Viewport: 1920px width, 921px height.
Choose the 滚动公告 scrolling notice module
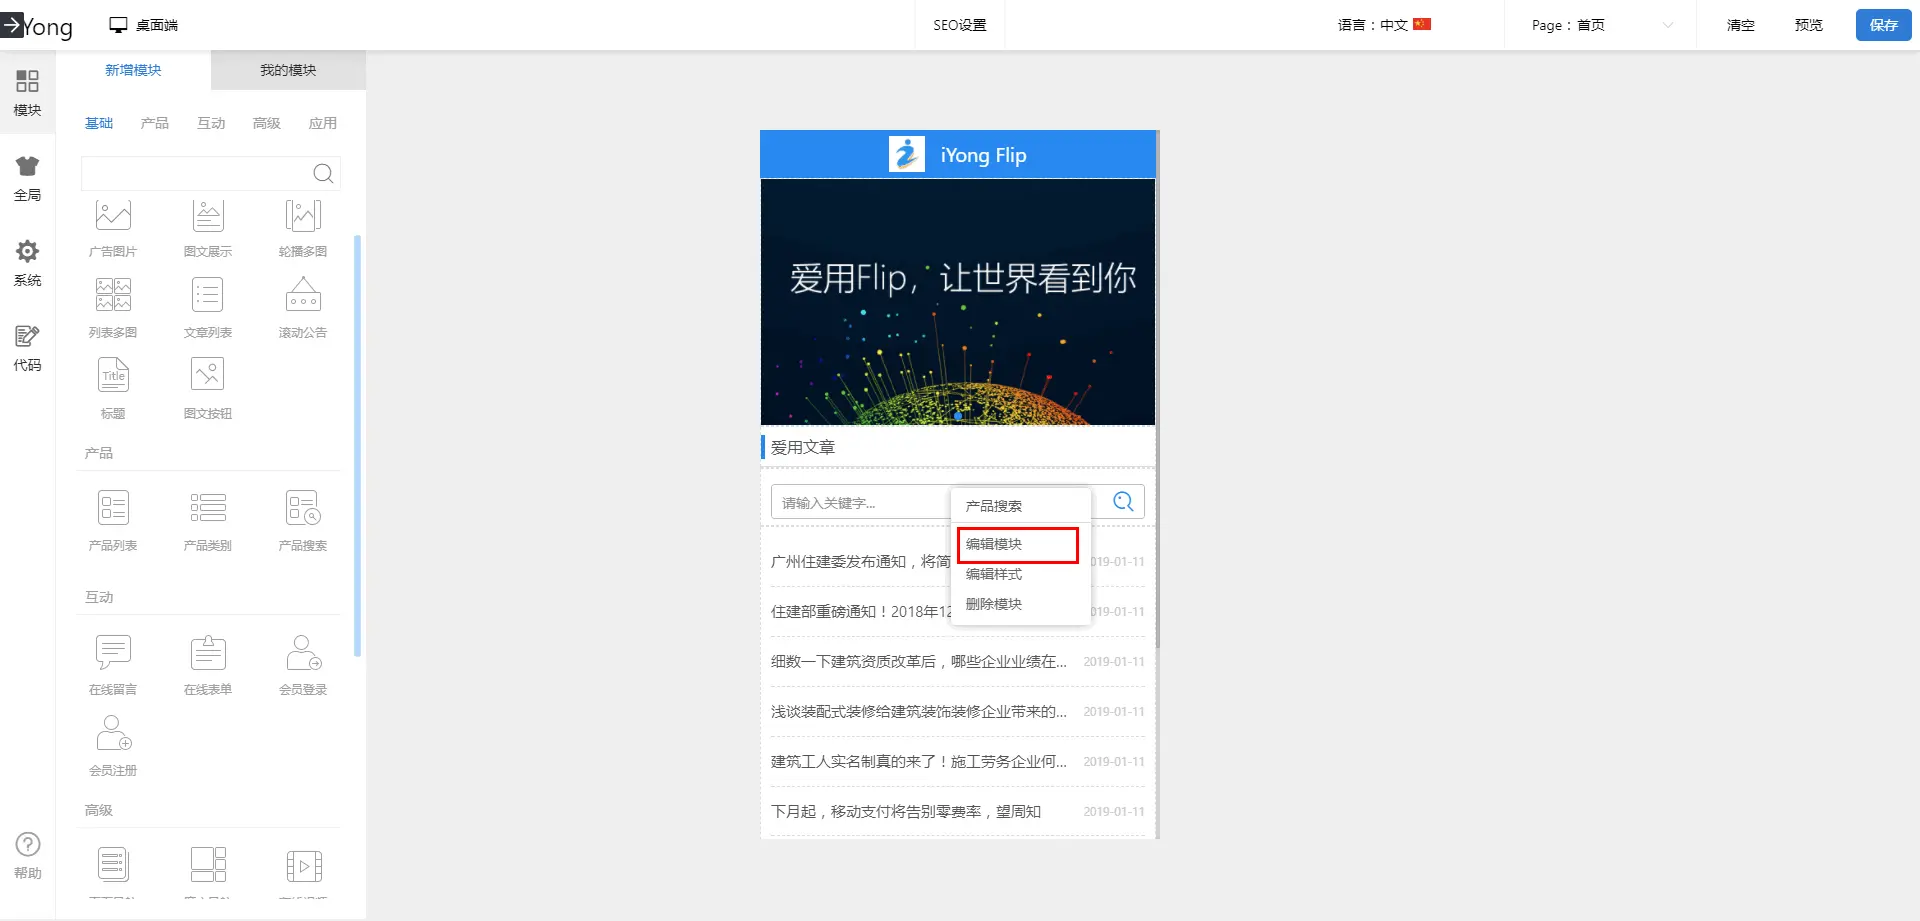(303, 296)
